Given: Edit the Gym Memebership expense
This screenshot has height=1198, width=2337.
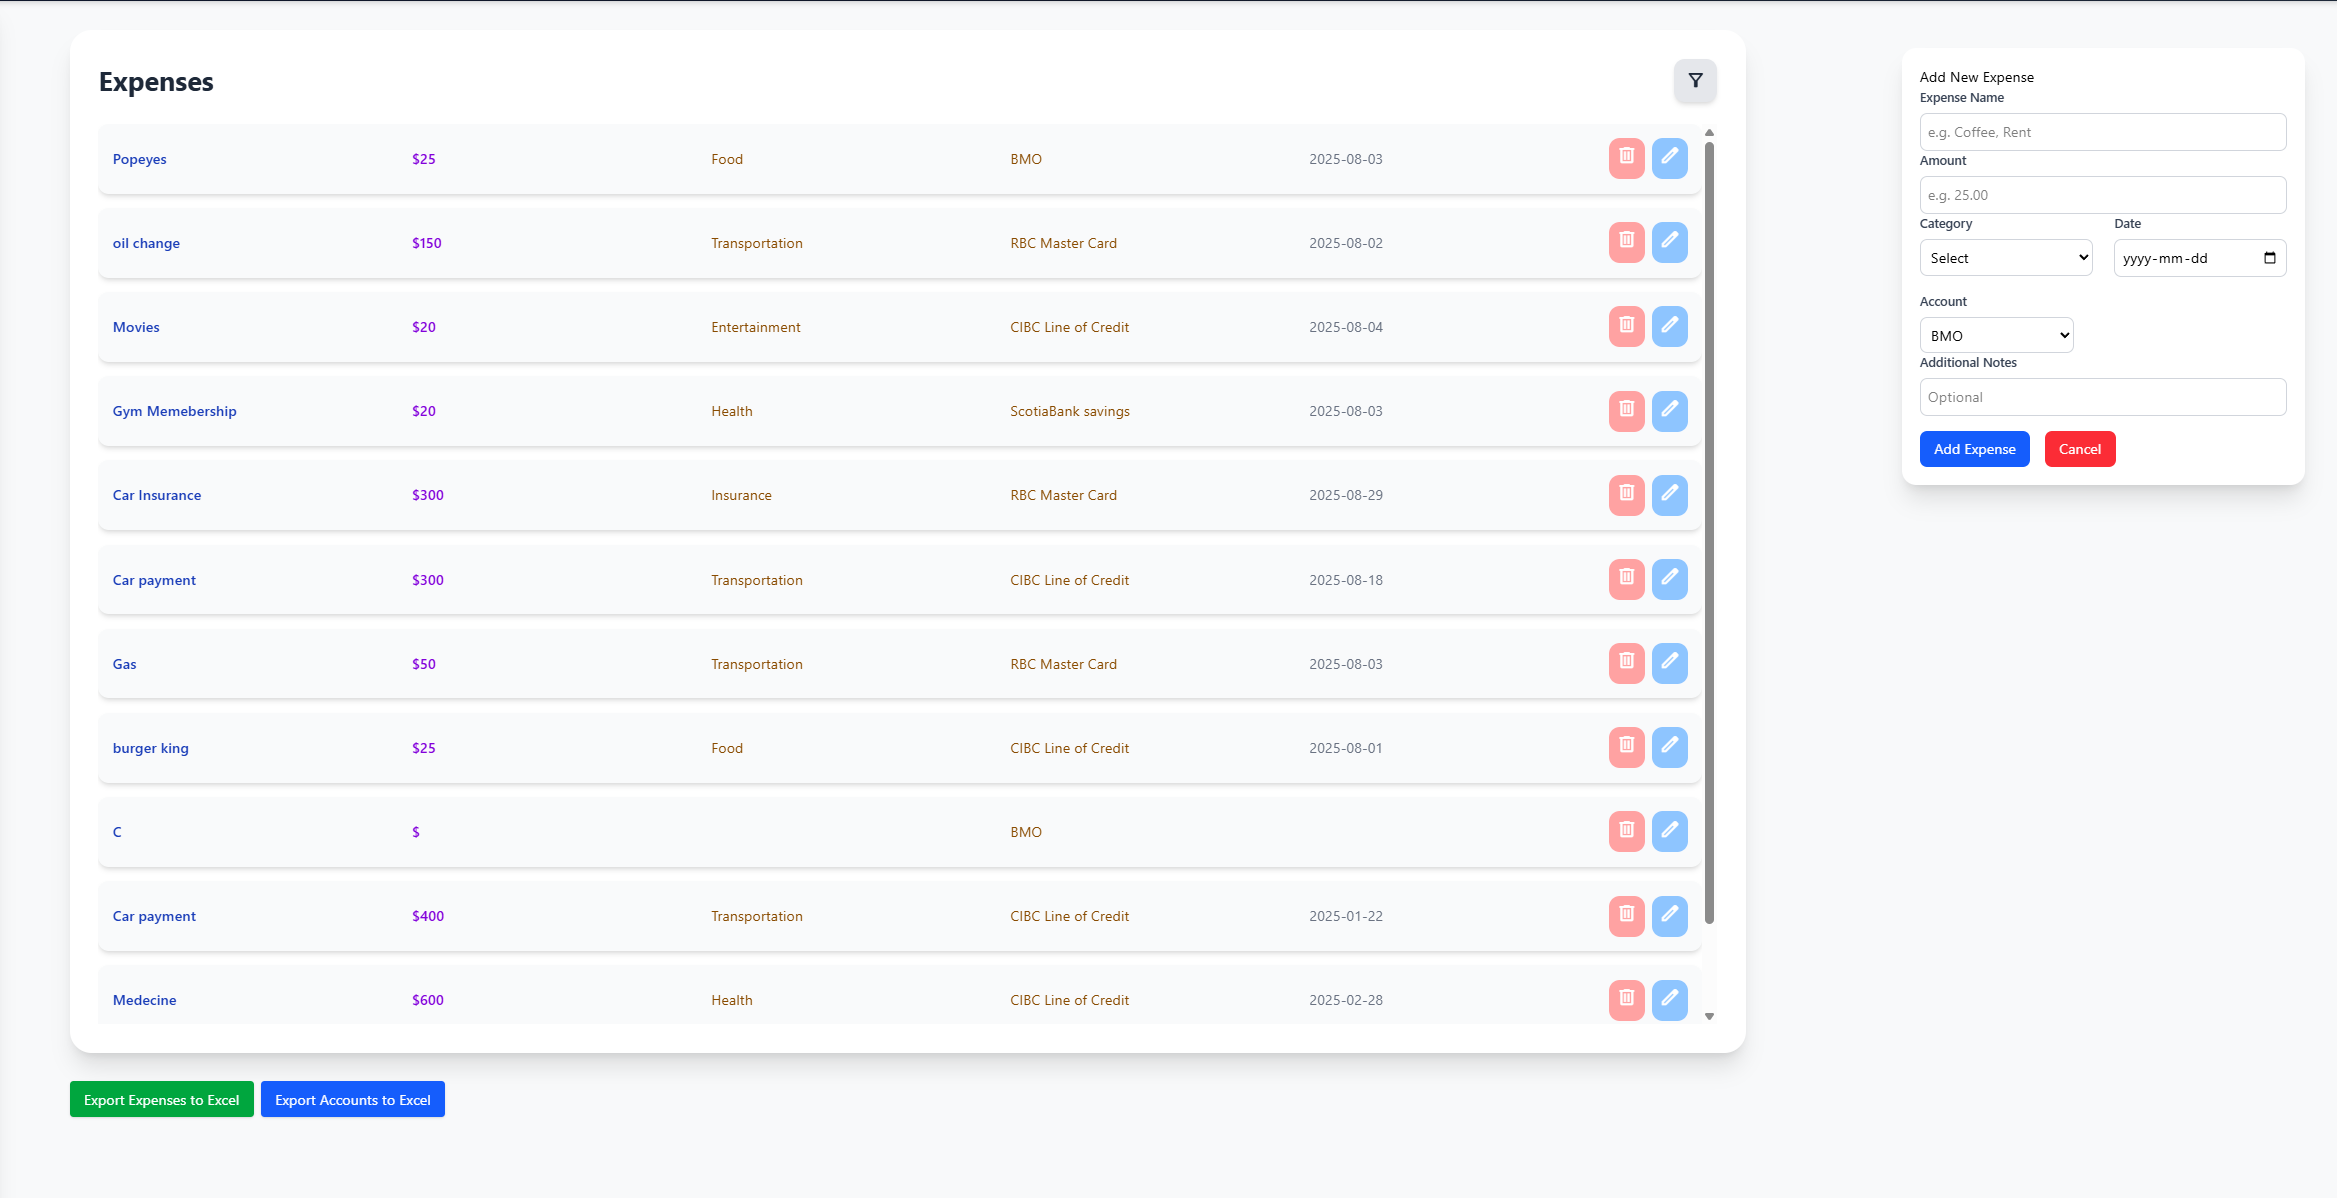Looking at the screenshot, I should pyautogui.click(x=1669, y=410).
